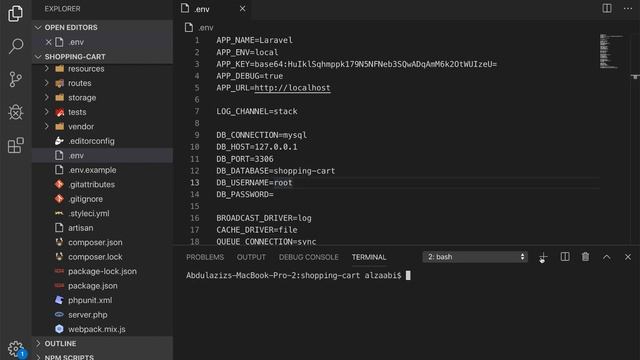
Task: Click the LOG_CHANNEL=stack line
Action: 257,111
